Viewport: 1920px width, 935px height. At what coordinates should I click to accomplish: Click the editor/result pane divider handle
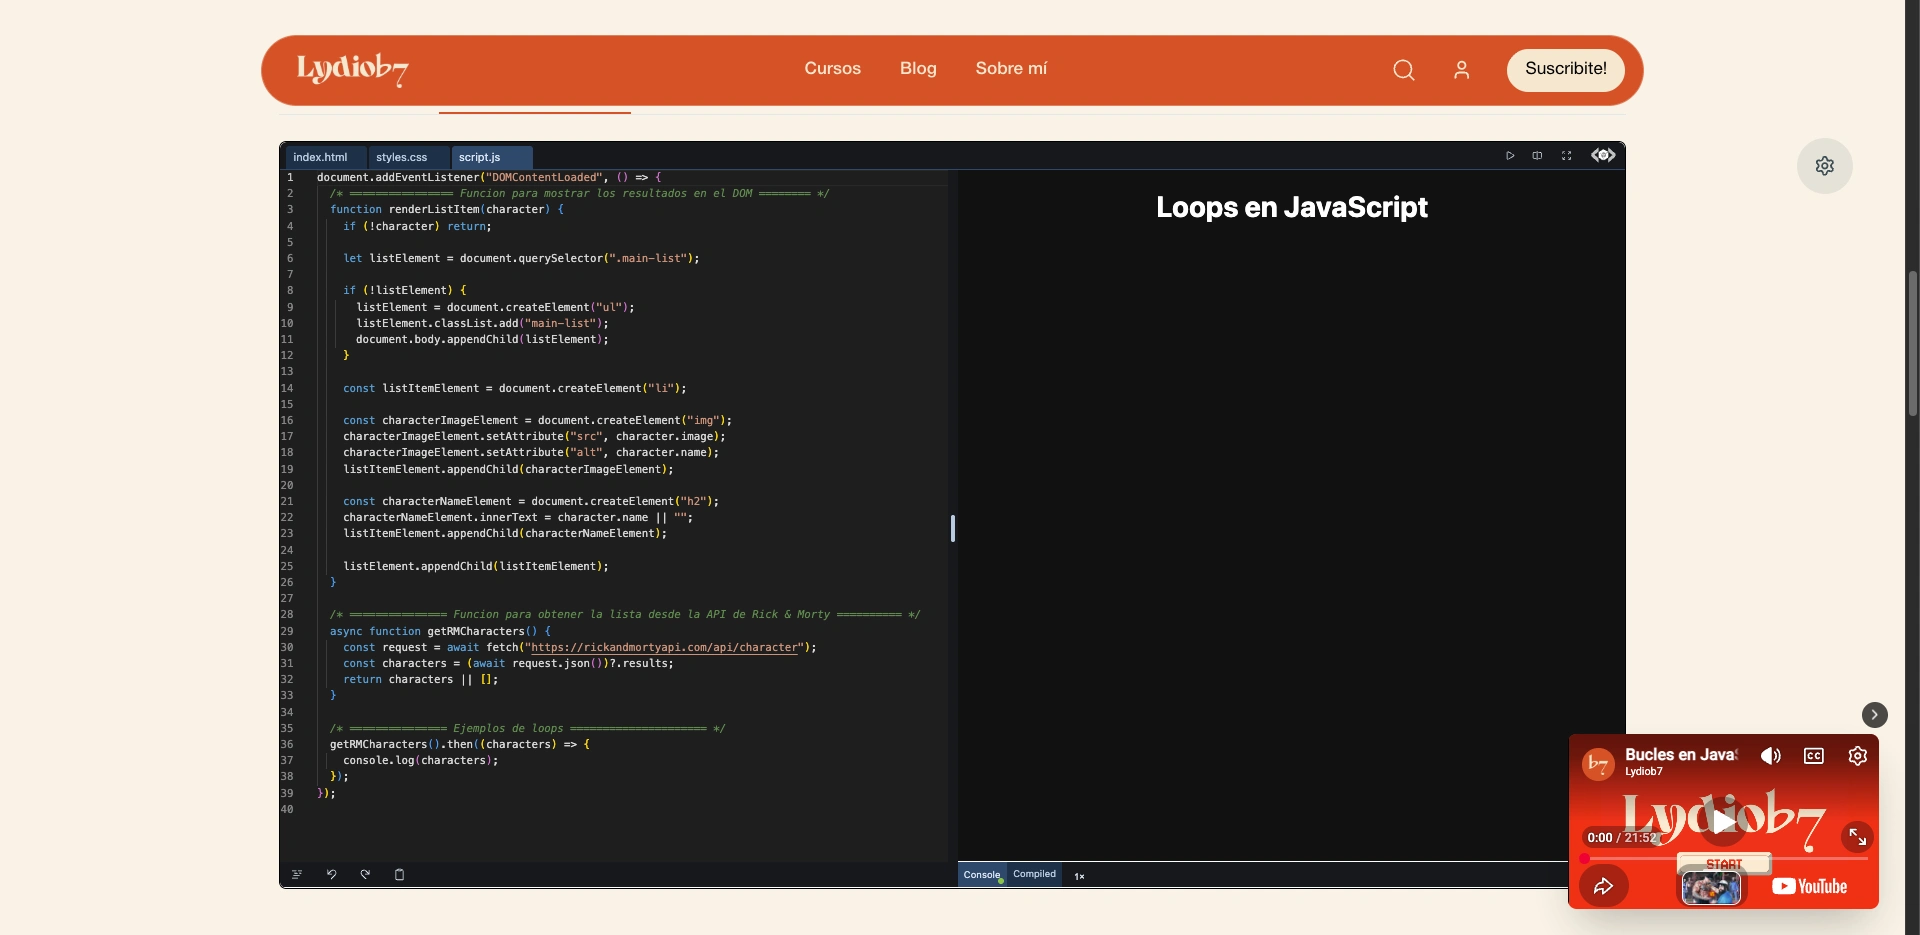pos(953,528)
